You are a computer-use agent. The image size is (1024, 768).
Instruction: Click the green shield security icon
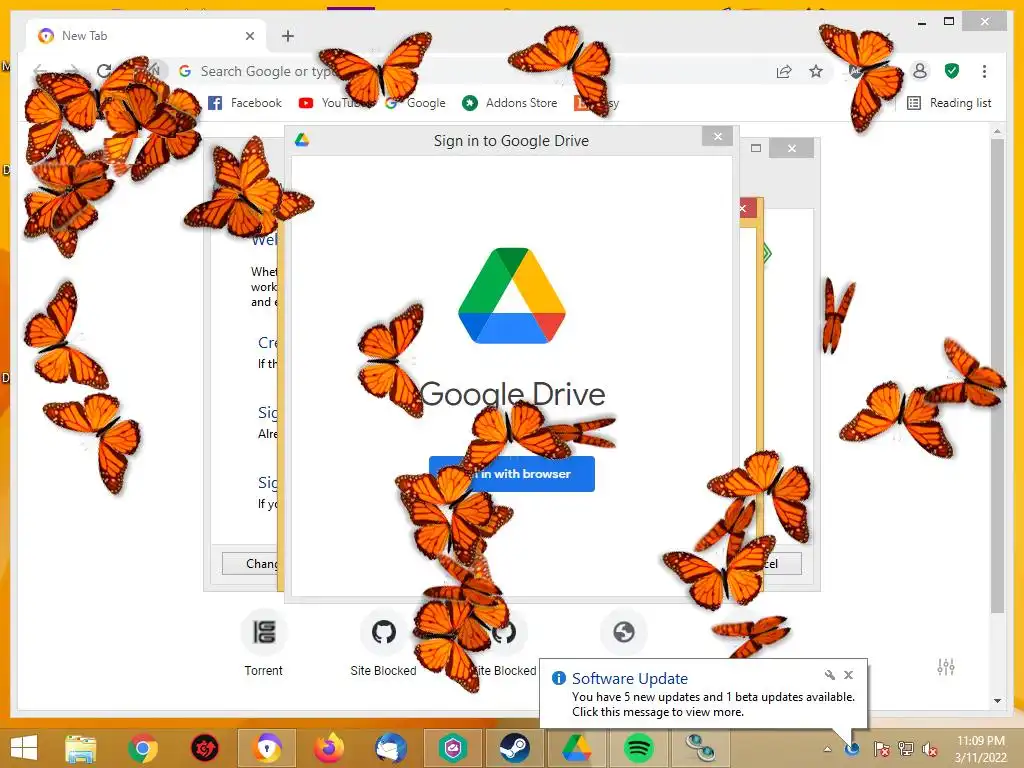coord(952,71)
